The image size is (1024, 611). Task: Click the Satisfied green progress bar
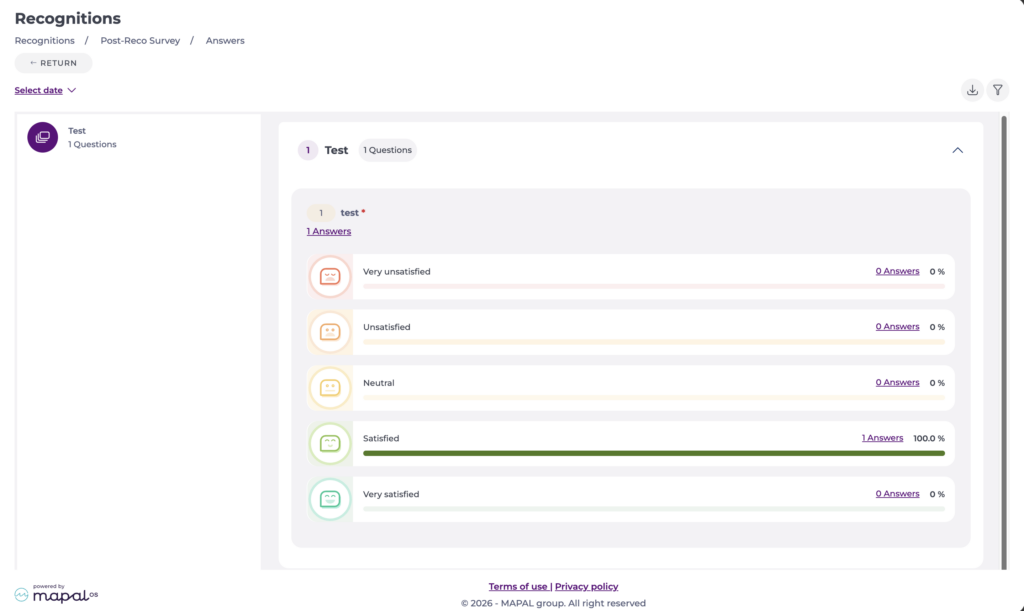(x=654, y=453)
